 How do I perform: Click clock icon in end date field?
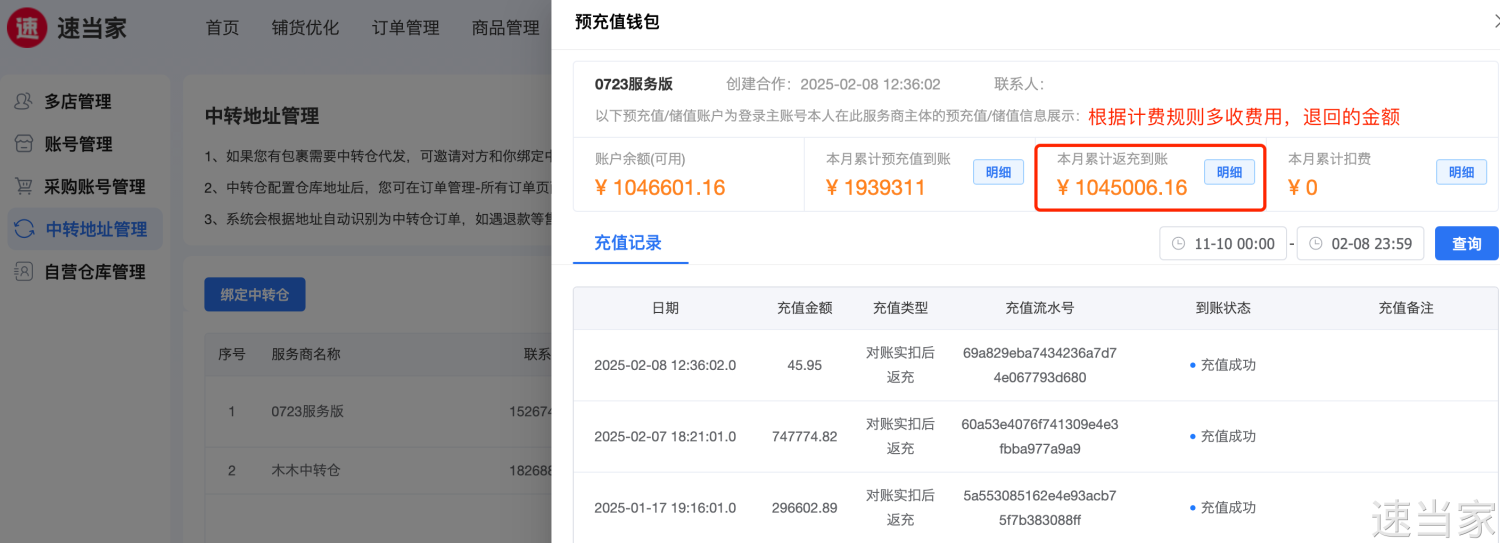click(1315, 244)
